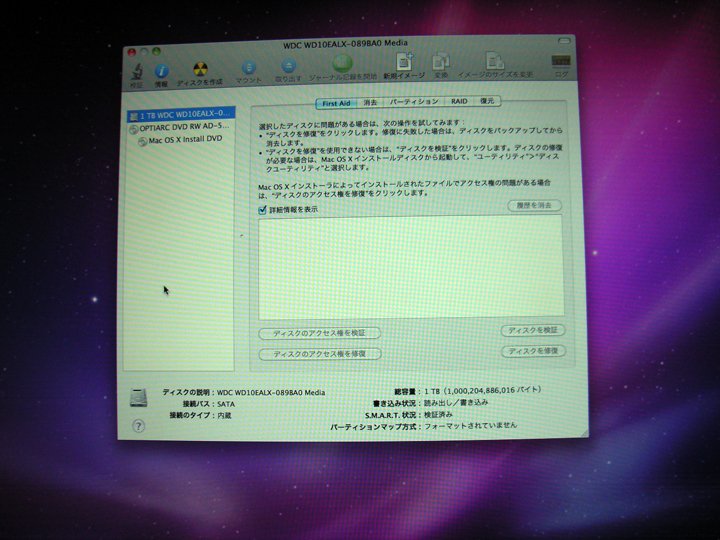Switch to the Partition (パーティション) tab

pos(414,101)
